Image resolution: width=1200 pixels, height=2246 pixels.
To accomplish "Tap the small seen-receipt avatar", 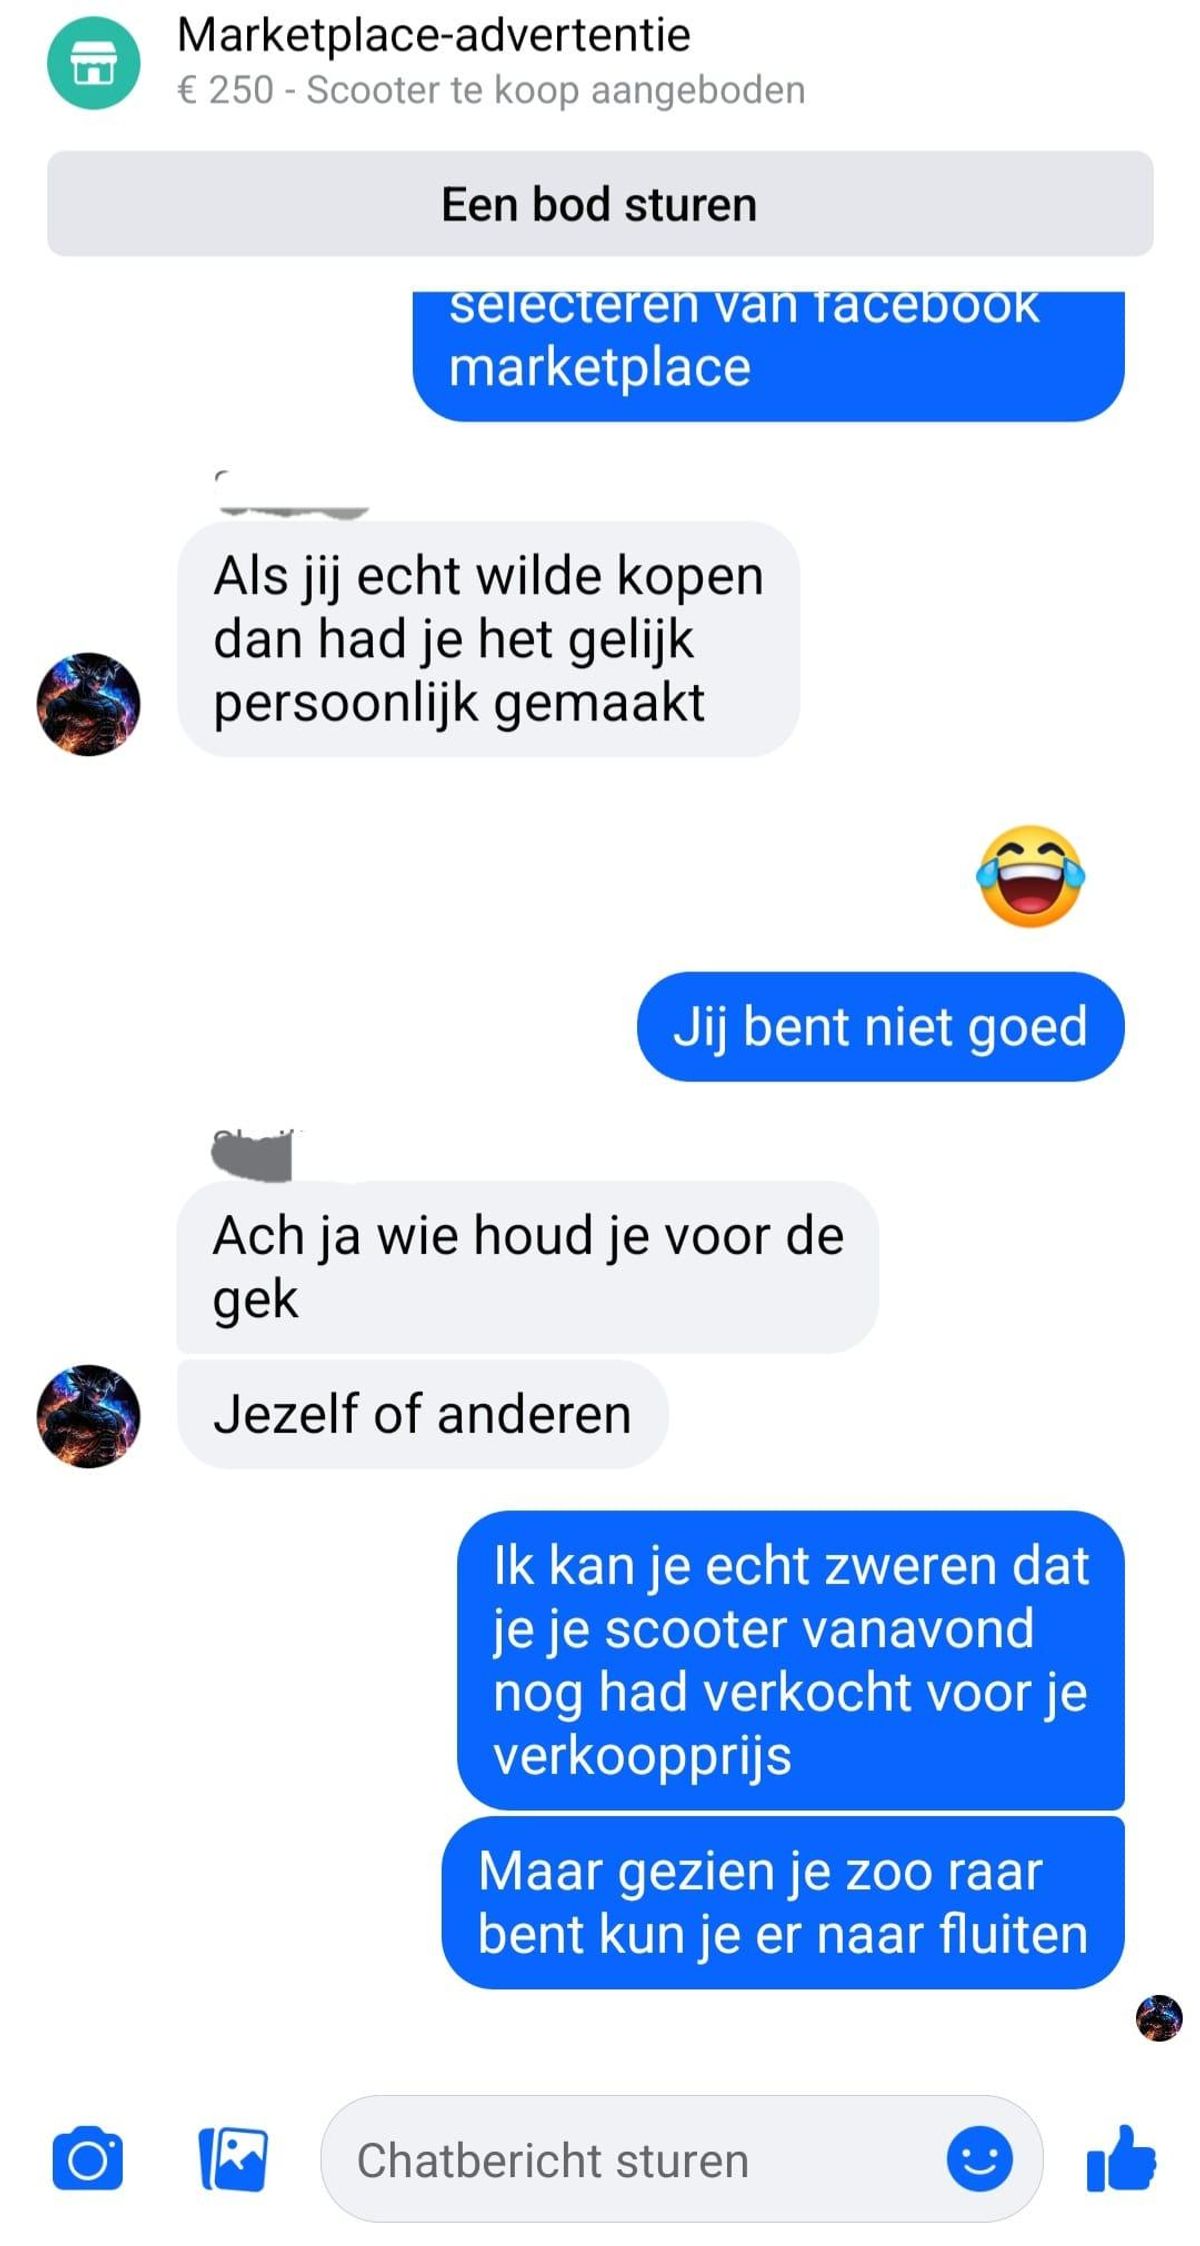I will pos(1159,2017).
